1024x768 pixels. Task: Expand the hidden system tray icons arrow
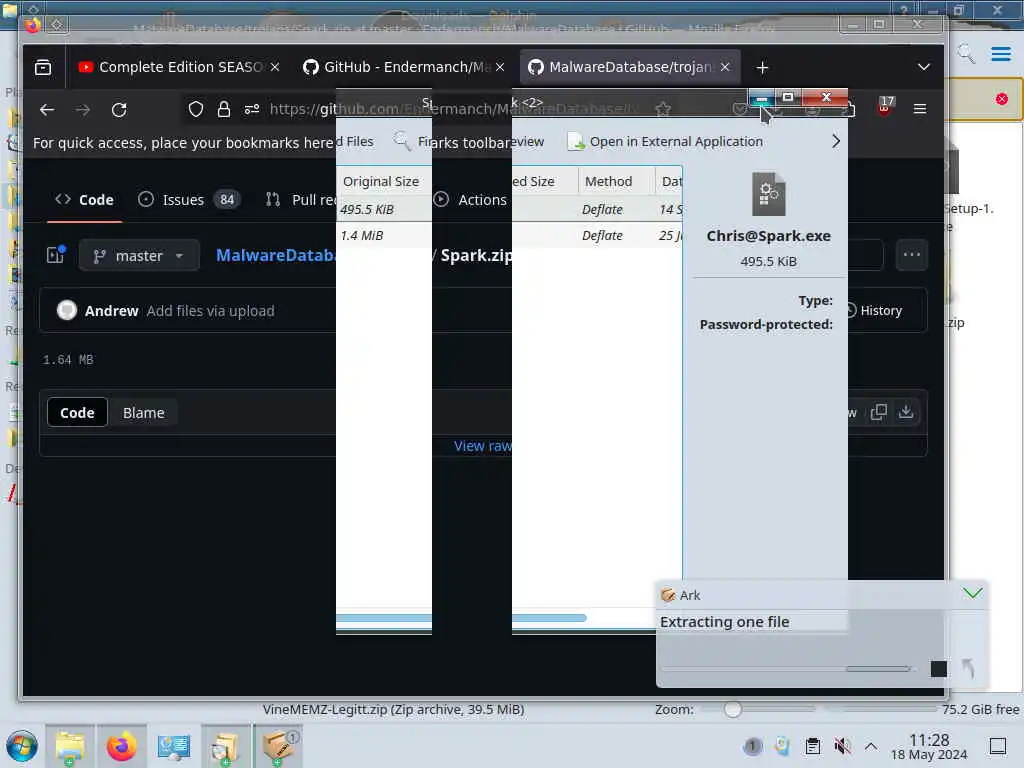tap(871, 746)
